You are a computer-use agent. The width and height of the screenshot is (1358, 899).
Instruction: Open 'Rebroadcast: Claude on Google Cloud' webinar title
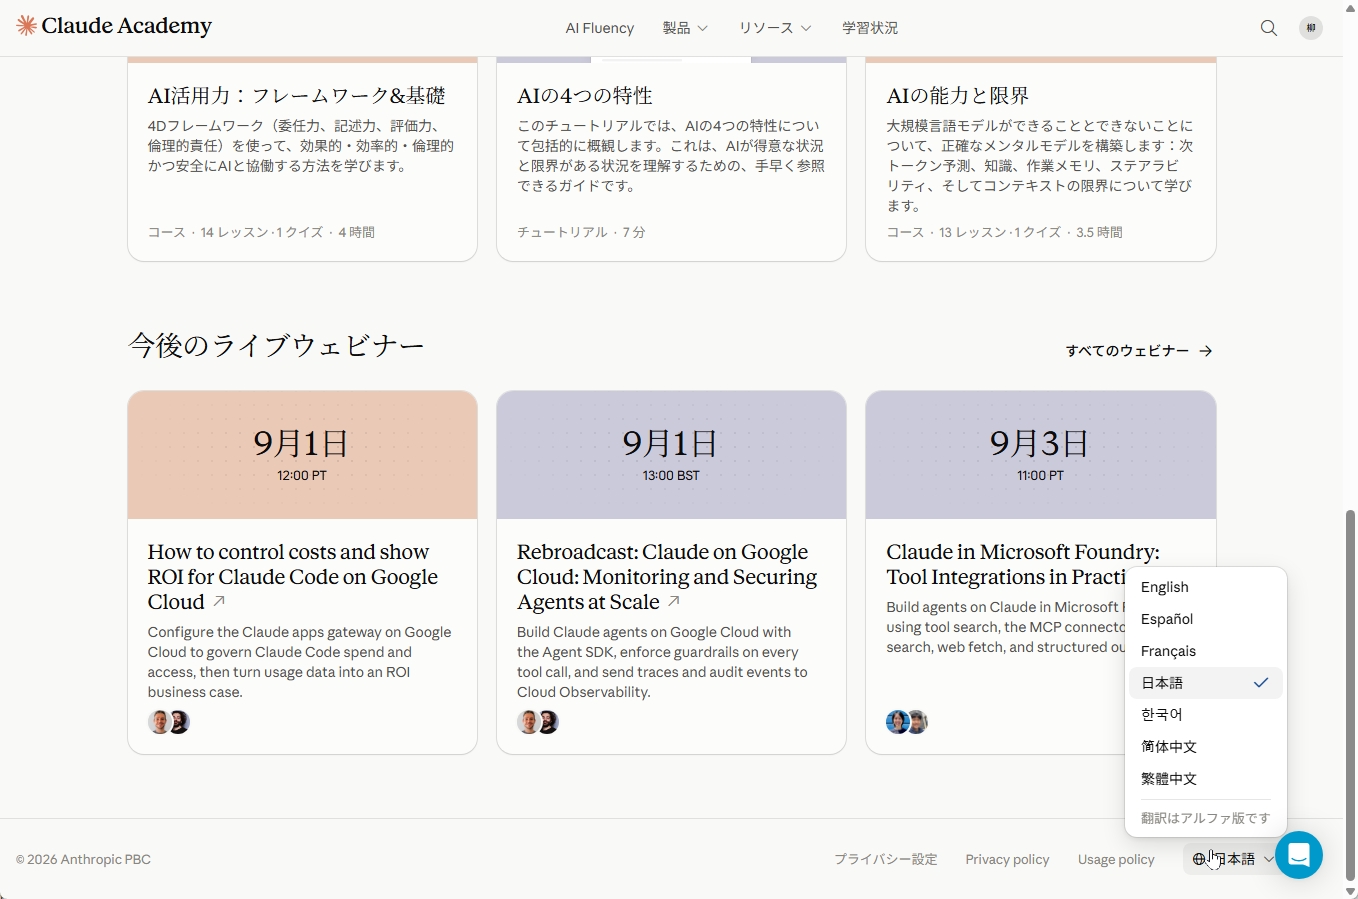tap(667, 577)
